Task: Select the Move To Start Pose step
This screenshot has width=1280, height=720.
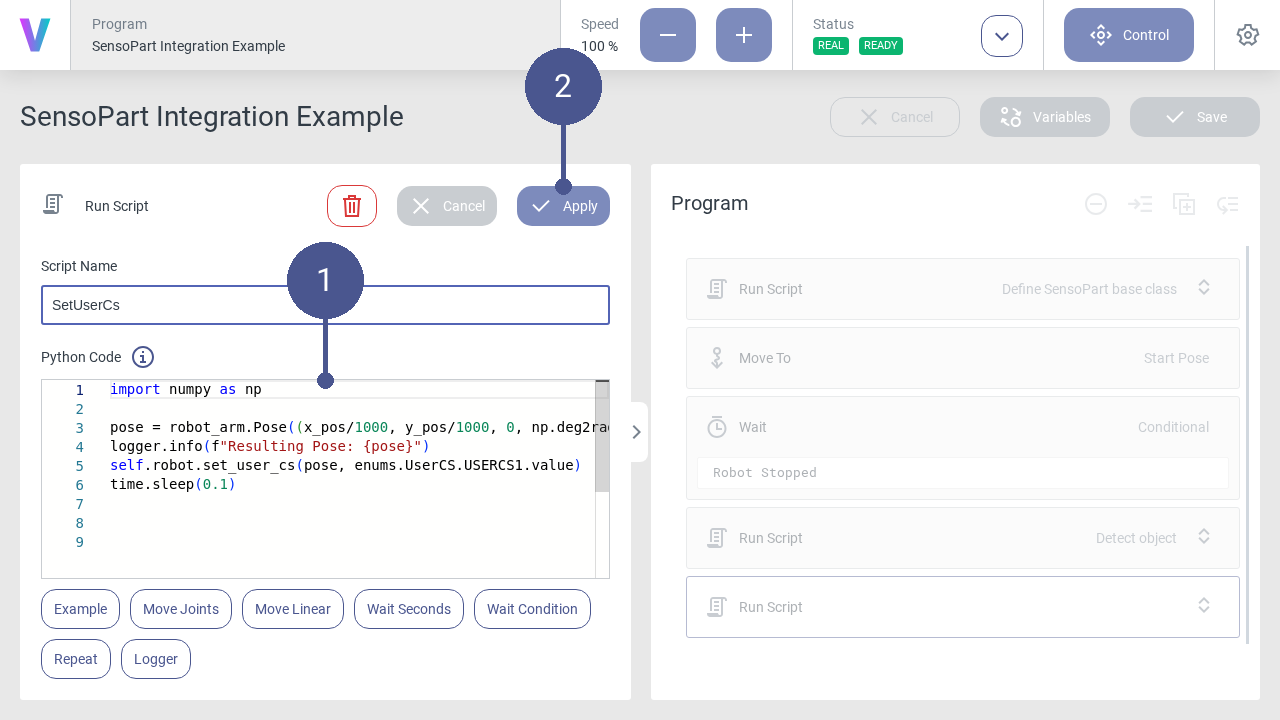Action: click(x=962, y=358)
